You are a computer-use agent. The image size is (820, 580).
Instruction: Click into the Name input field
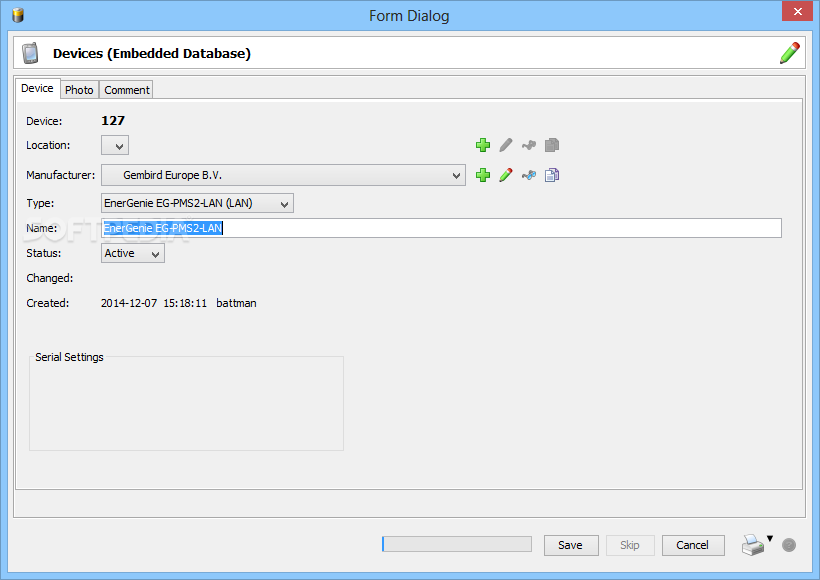441,228
